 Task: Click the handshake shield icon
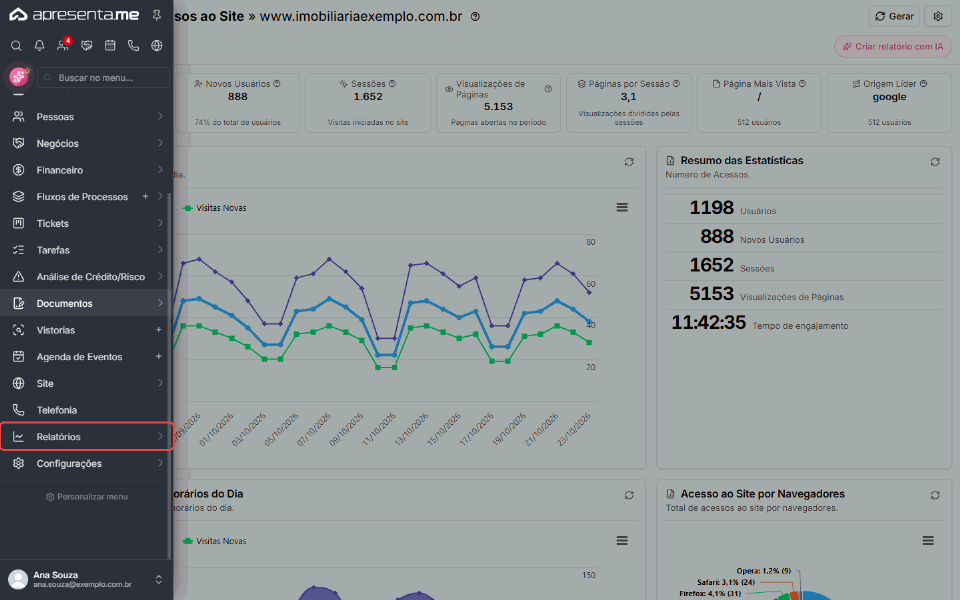point(86,45)
